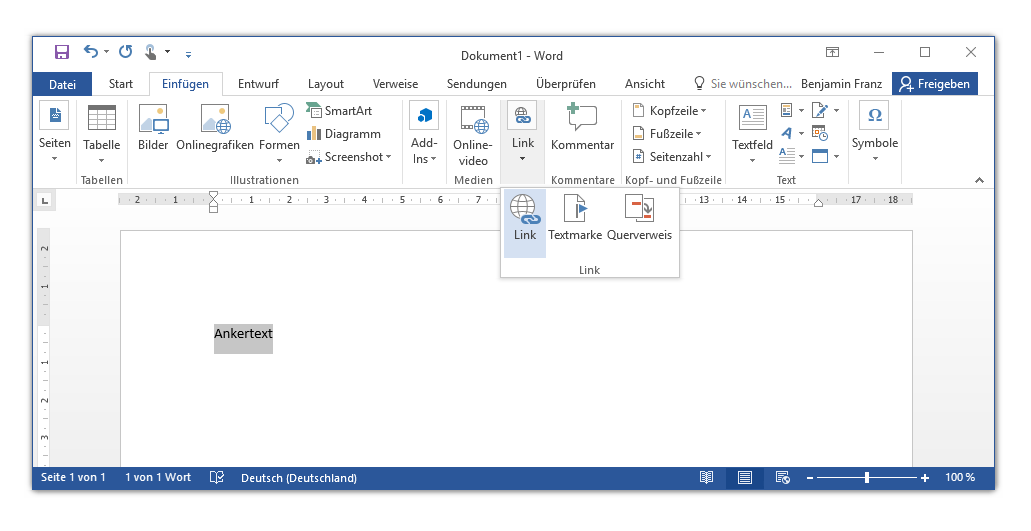Undo the last action
The width and height of the screenshot is (1031, 531).
(91, 51)
